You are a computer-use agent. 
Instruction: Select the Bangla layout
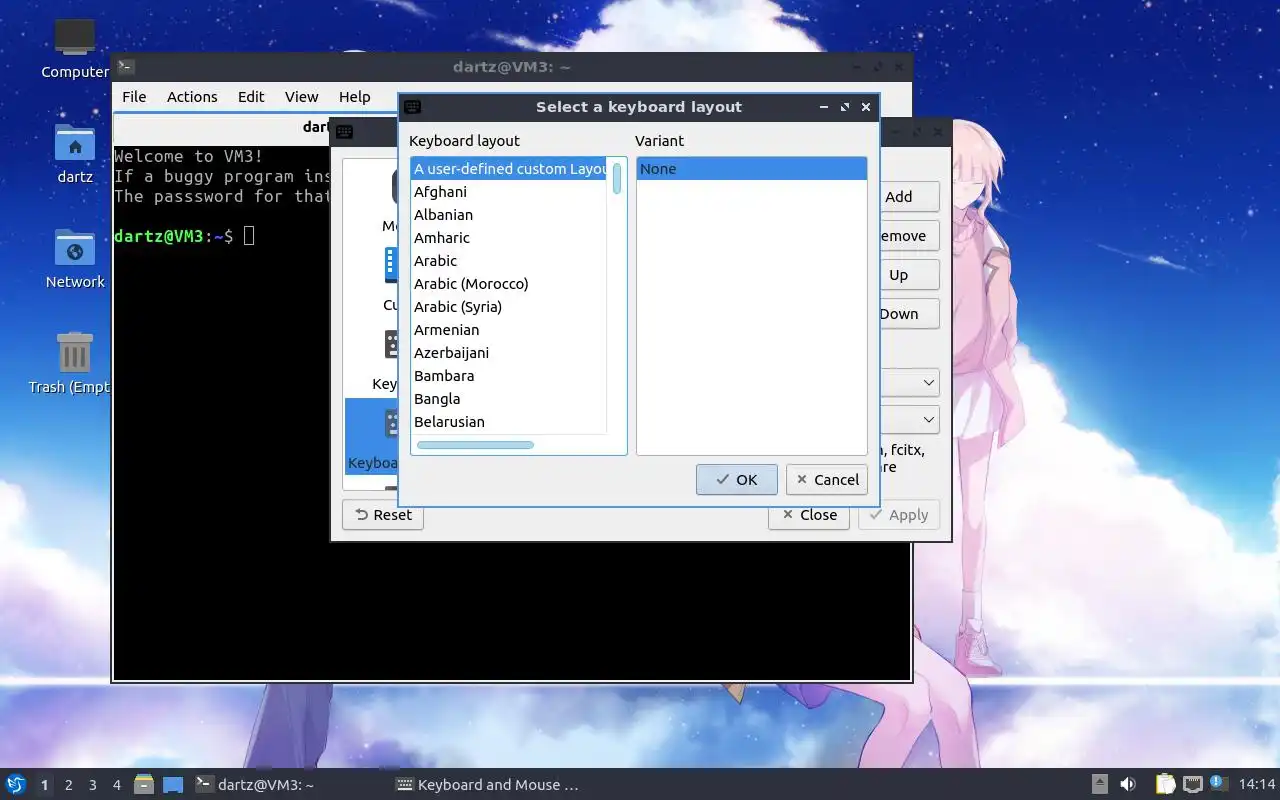coord(508,399)
